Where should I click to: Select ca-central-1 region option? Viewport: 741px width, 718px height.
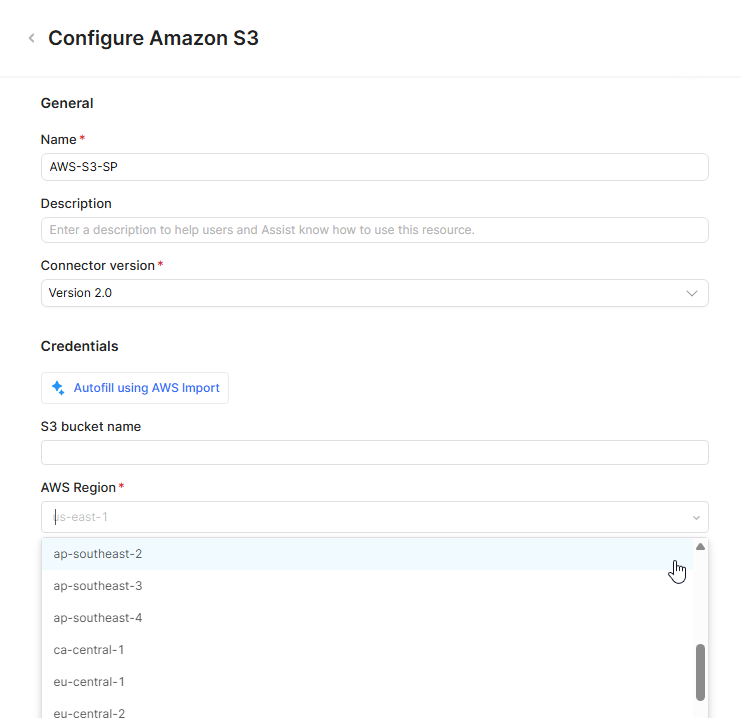[89, 650]
